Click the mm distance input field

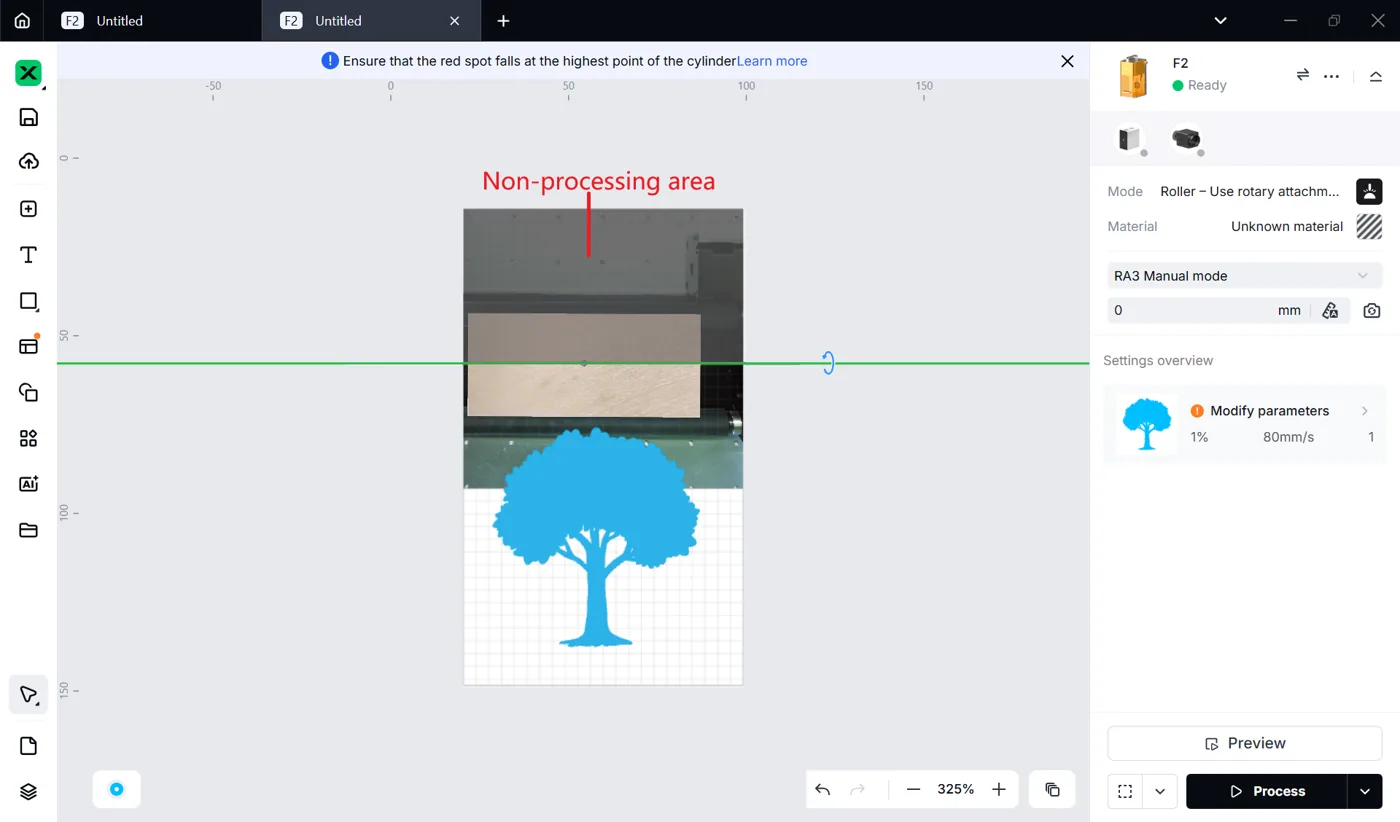pos(1207,310)
